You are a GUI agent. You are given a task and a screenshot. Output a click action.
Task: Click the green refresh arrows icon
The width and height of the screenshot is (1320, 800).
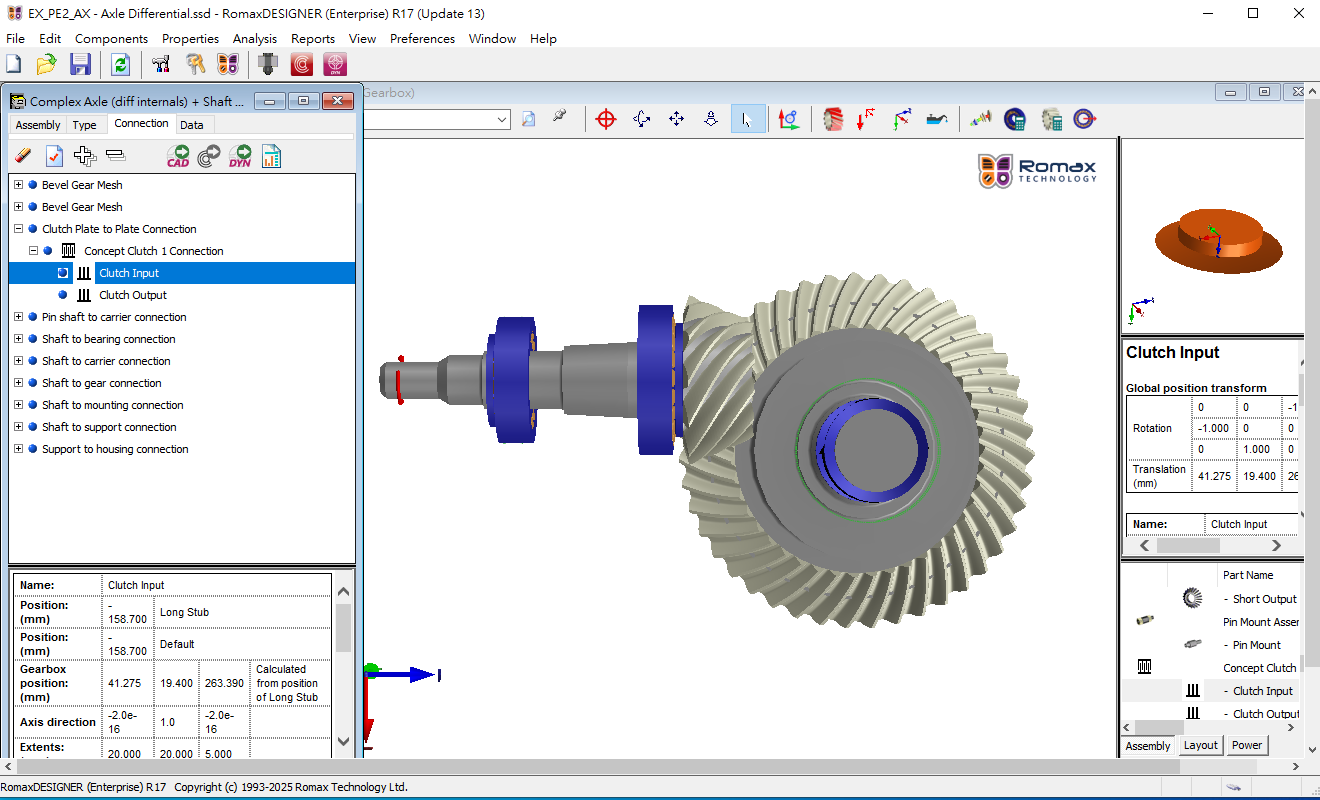click(120, 65)
